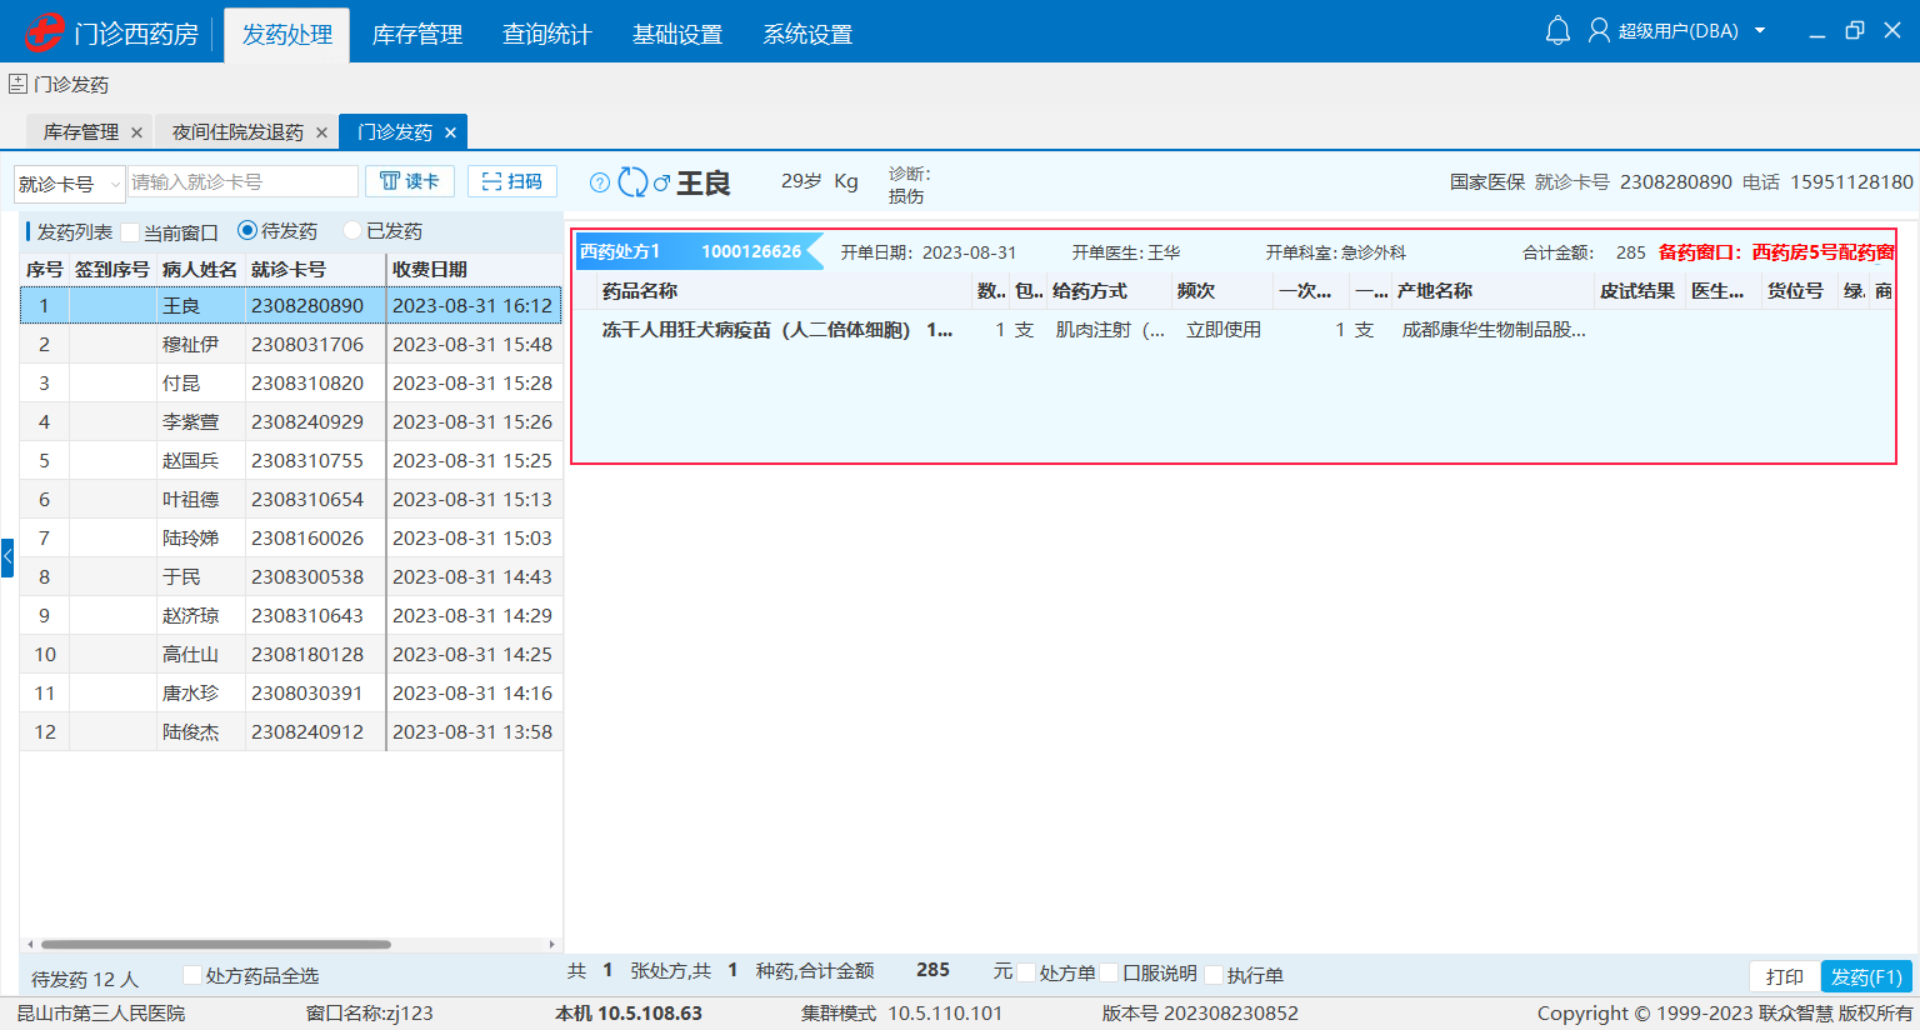1920x1030 pixels.
Task: Select patient row 王良
Action: [x=290, y=305]
